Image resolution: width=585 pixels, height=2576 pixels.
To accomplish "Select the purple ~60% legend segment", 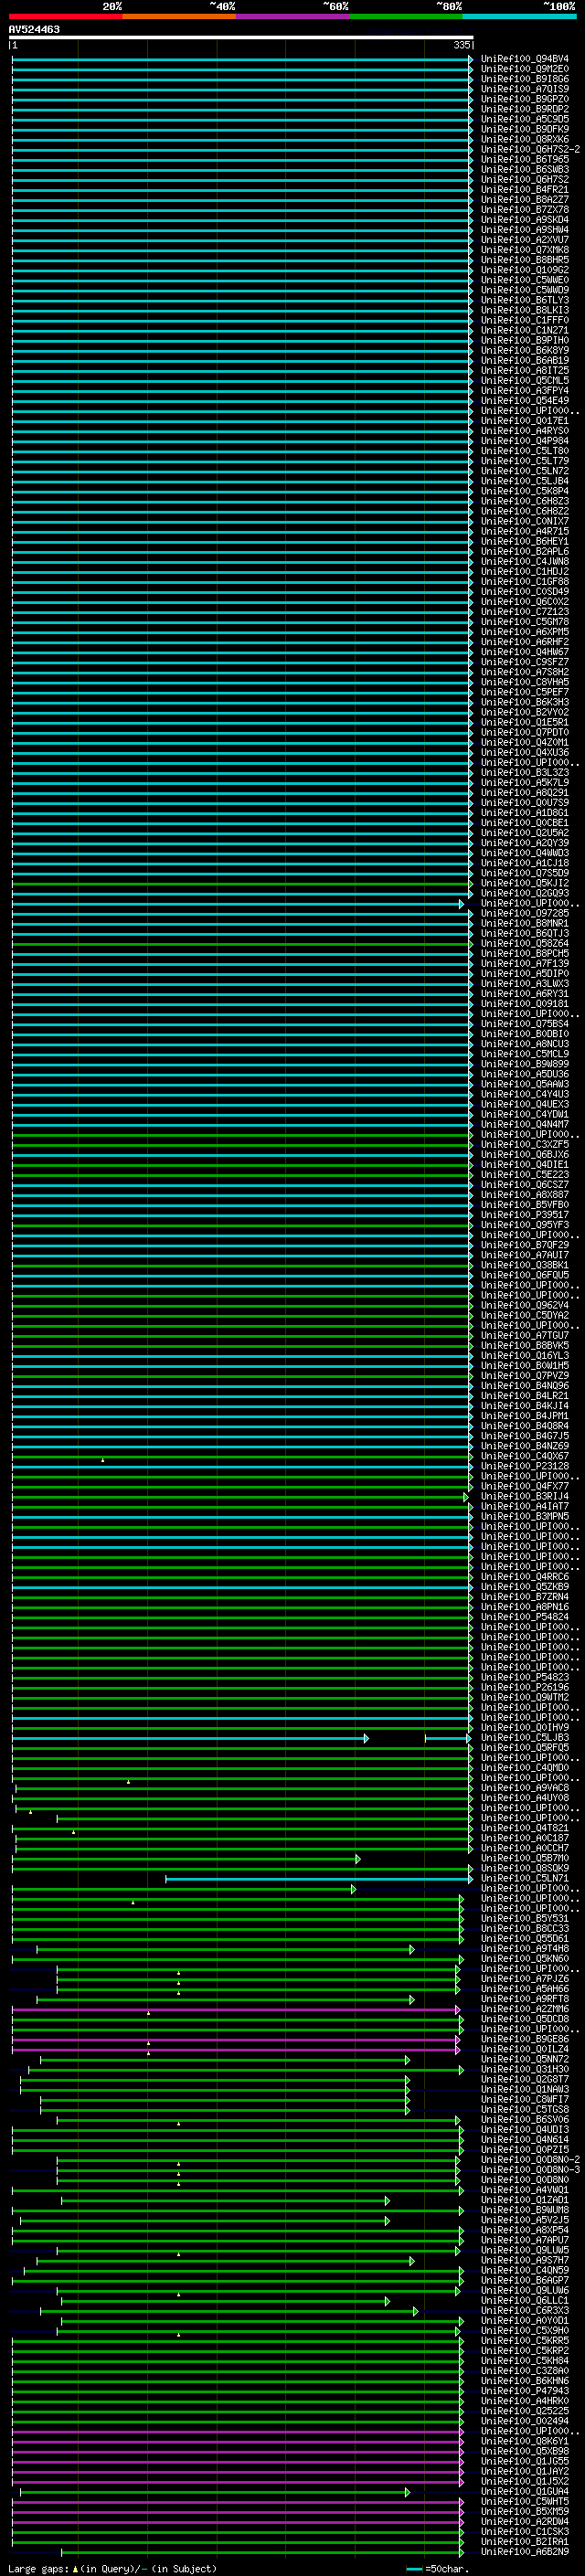I will coord(292,16).
